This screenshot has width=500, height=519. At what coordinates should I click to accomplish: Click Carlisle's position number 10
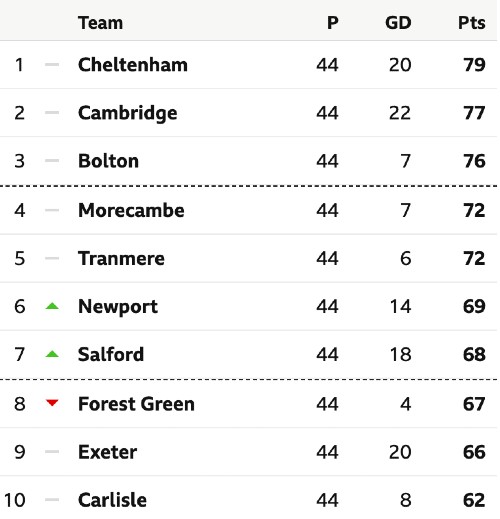coord(15,500)
